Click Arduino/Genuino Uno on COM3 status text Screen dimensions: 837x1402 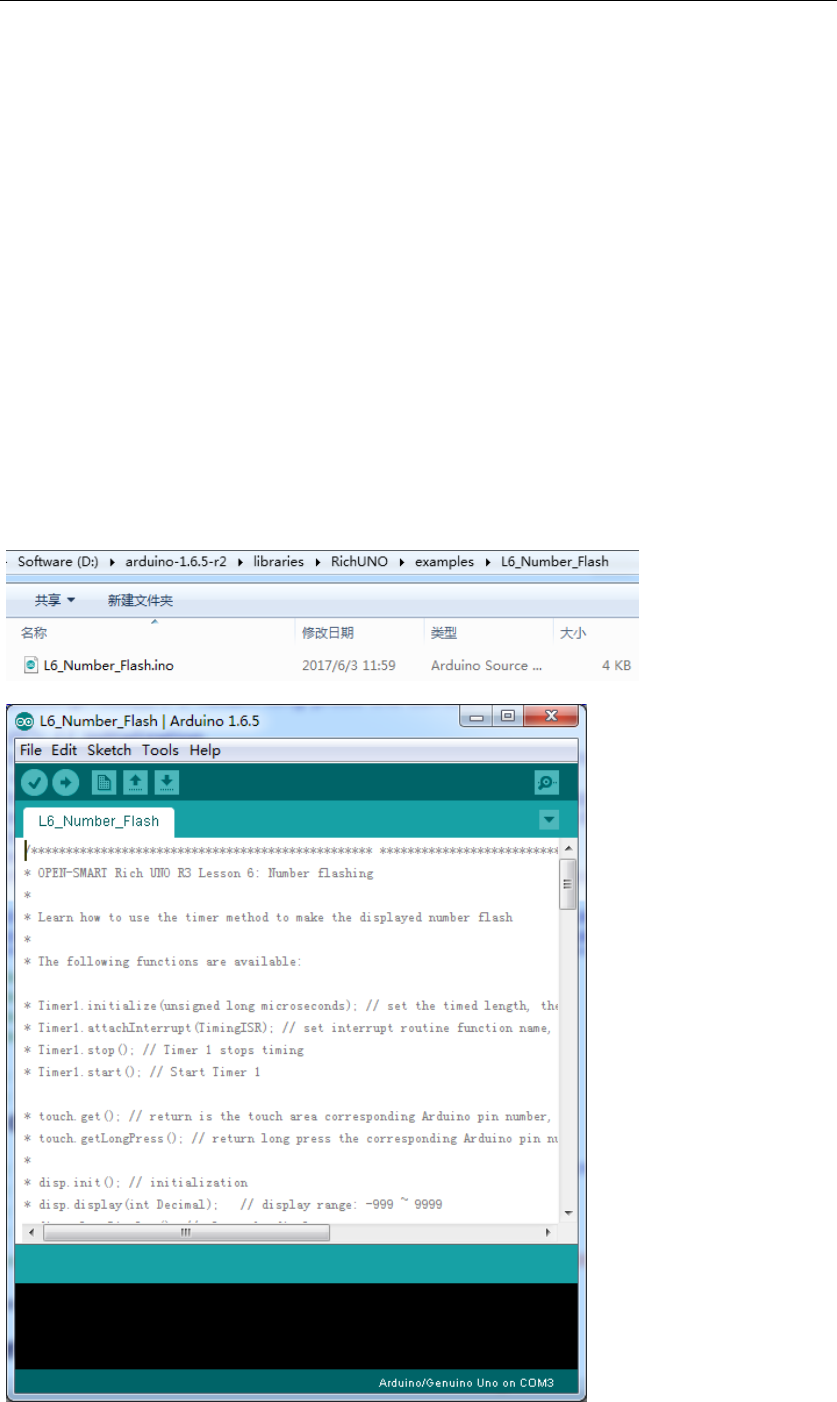(466, 1384)
